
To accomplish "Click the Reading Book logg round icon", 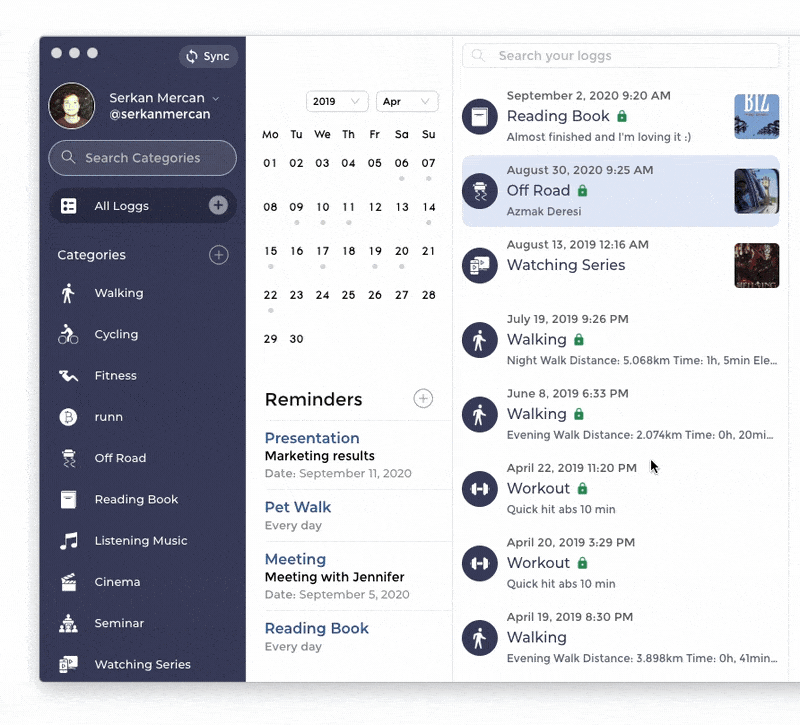I will tap(480, 117).
